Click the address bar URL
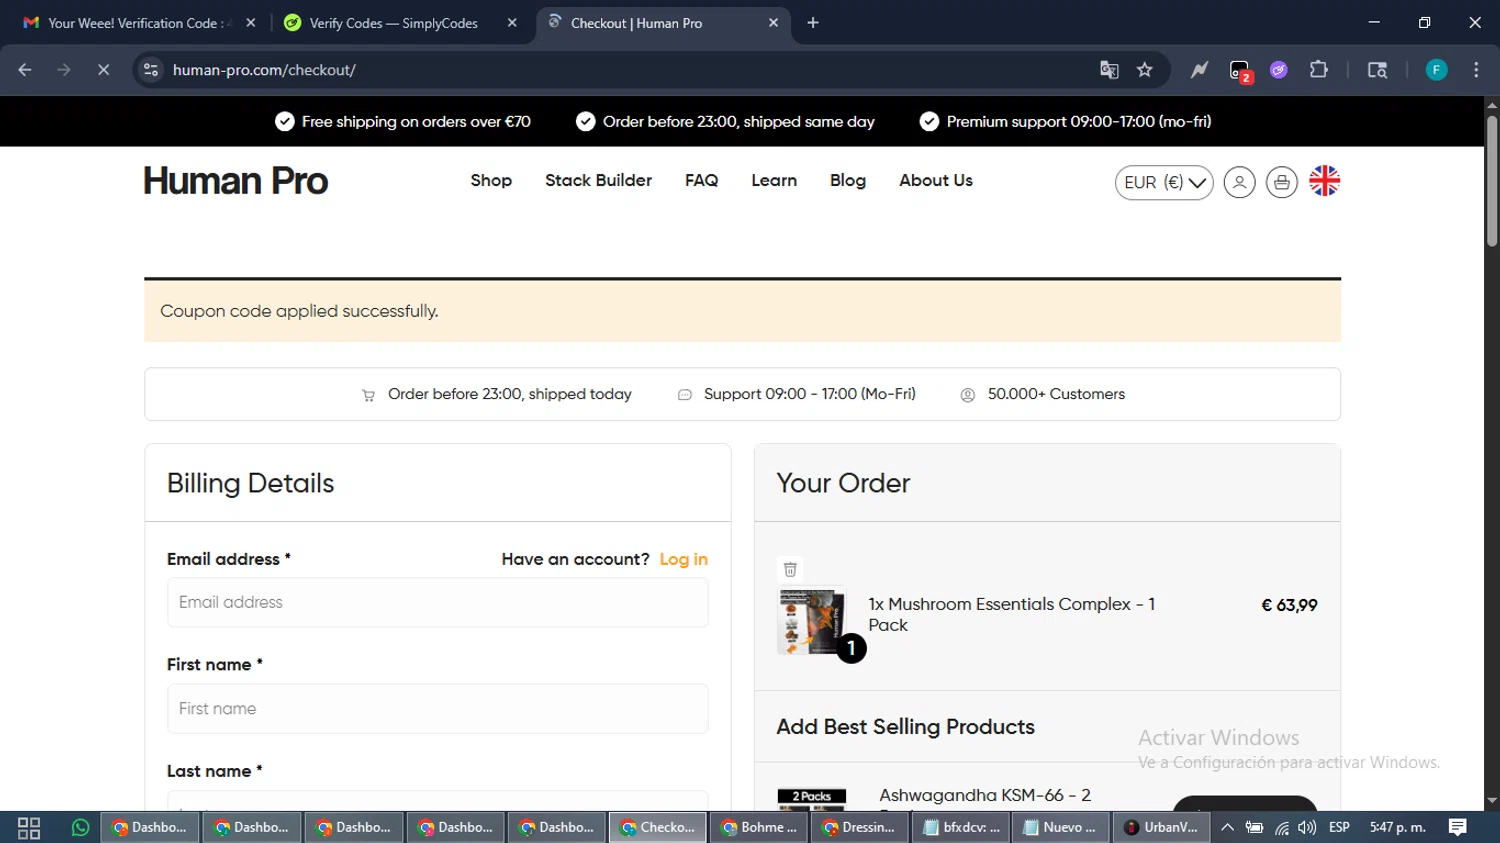 click(264, 70)
